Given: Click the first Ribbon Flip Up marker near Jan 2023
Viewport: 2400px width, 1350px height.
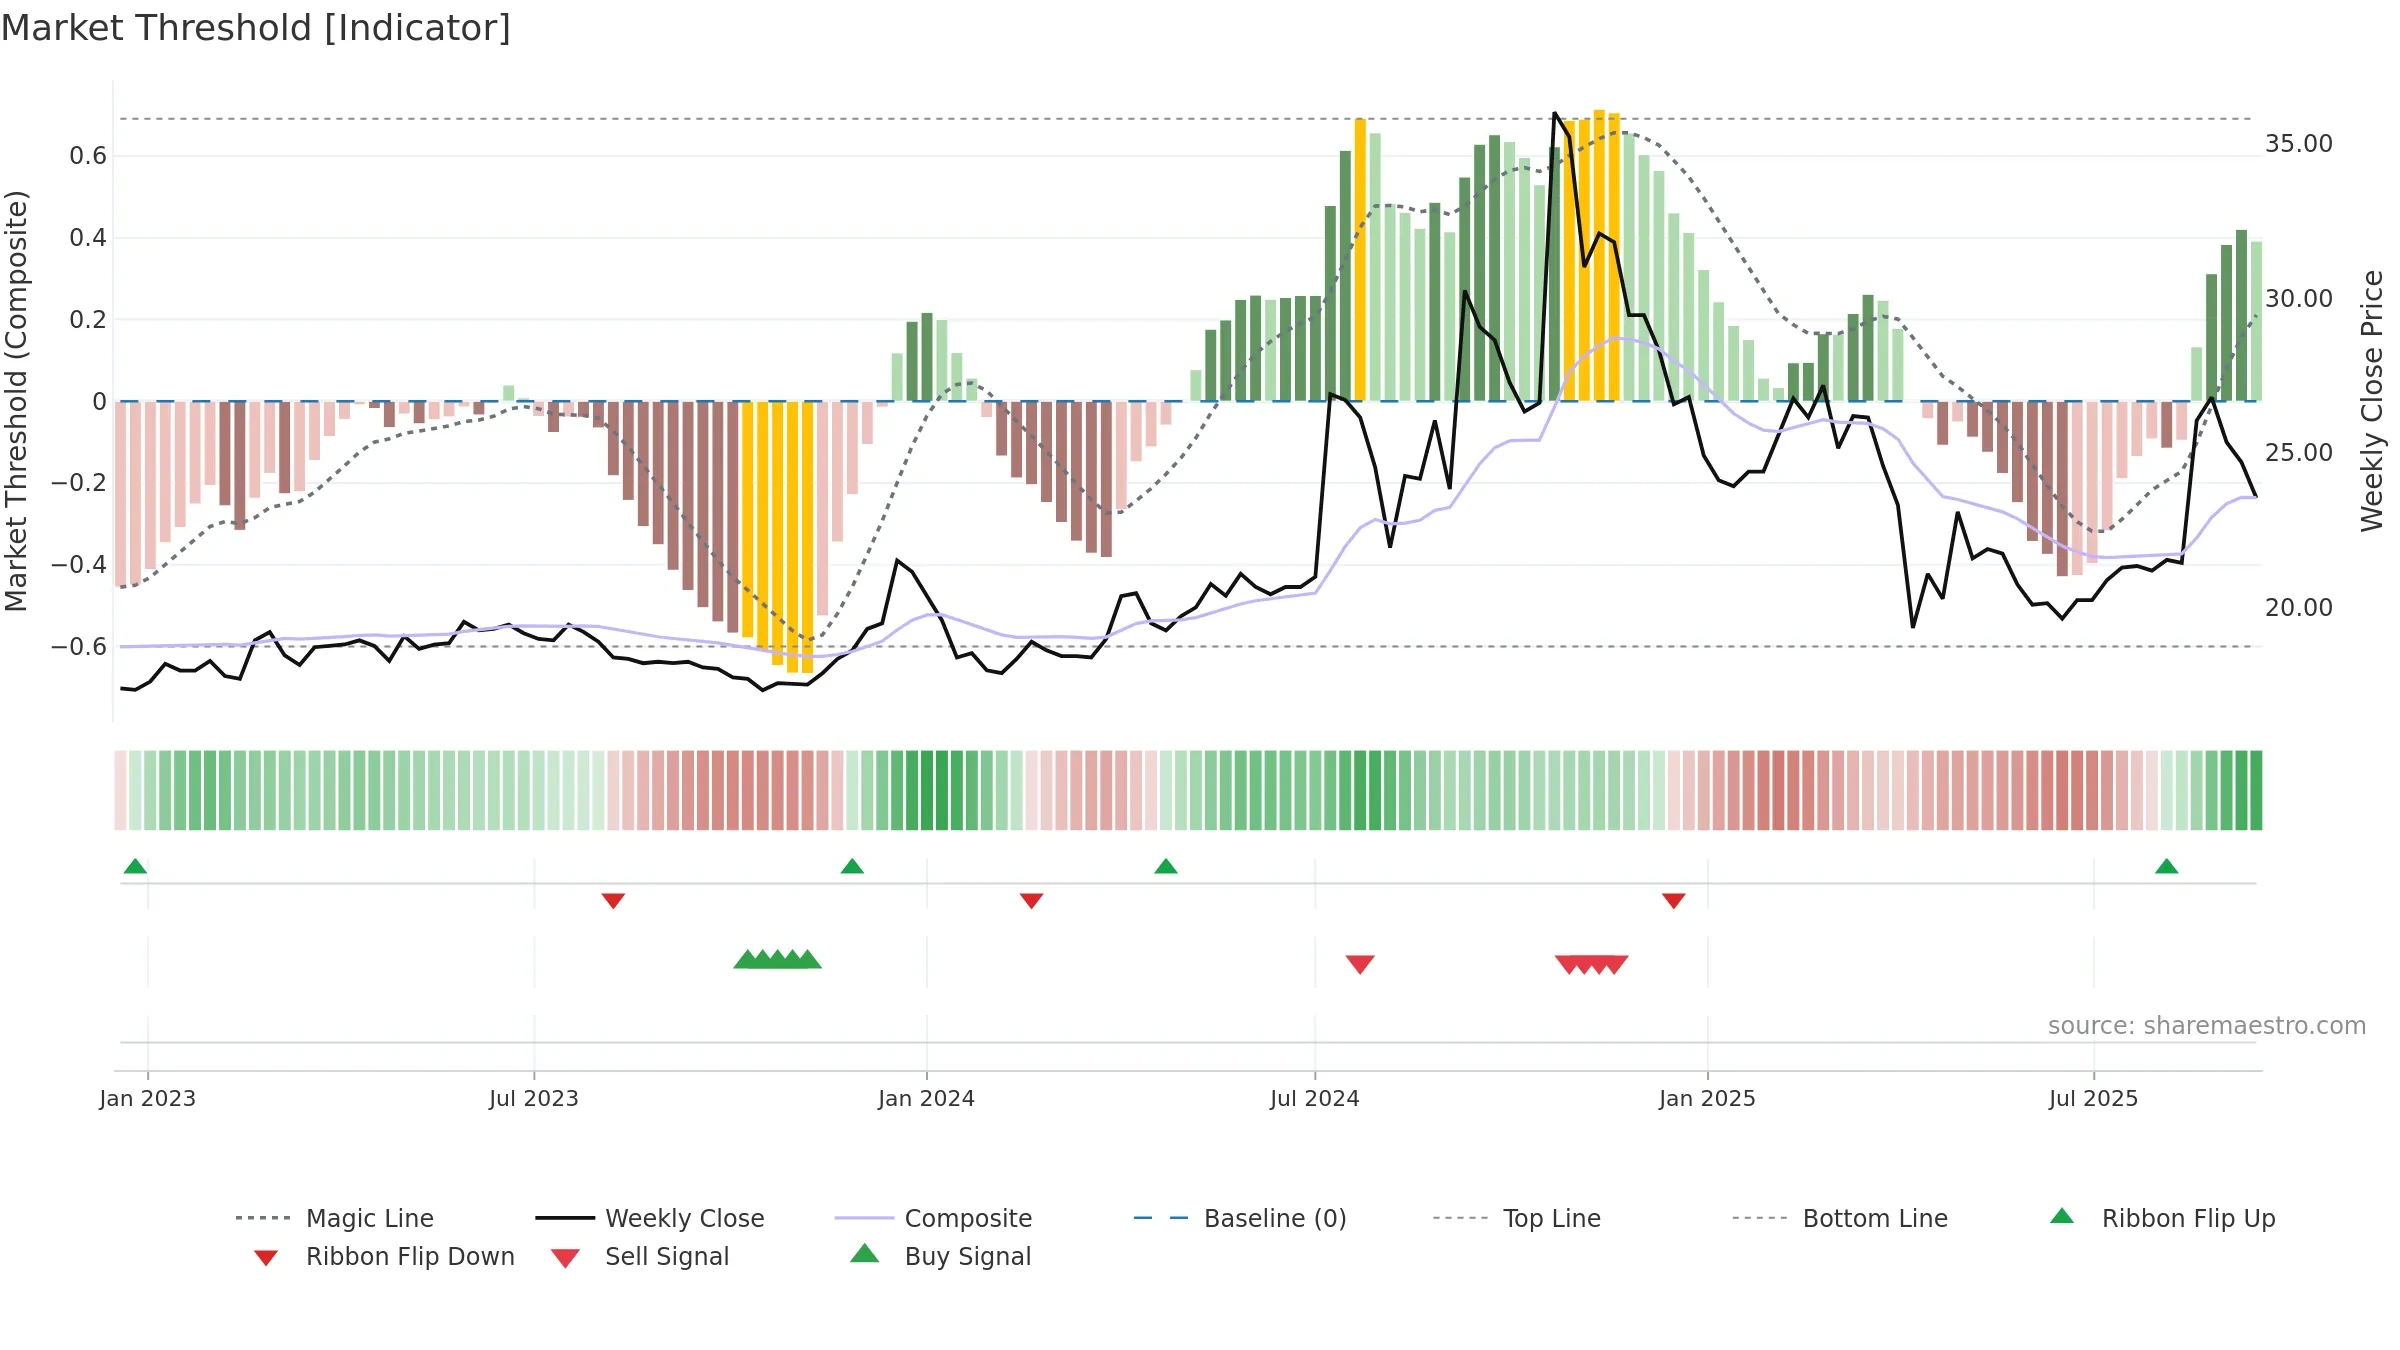Looking at the screenshot, I should 135,866.
